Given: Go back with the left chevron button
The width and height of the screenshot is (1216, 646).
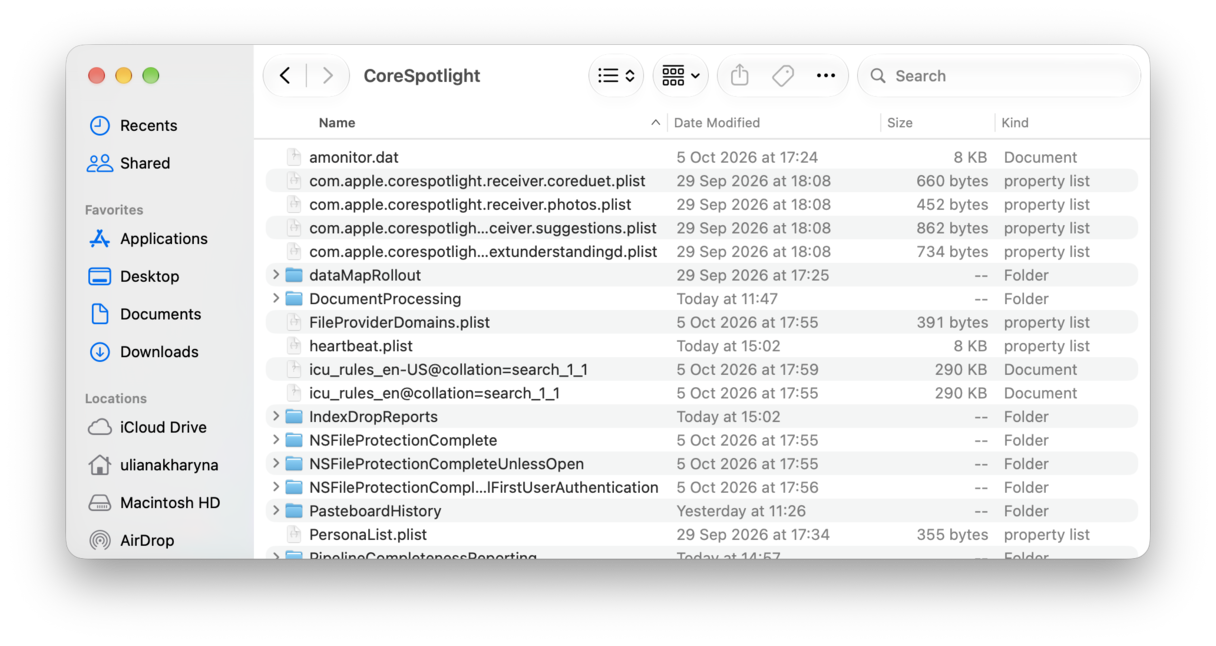Looking at the screenshot, I should click(285, 76).
